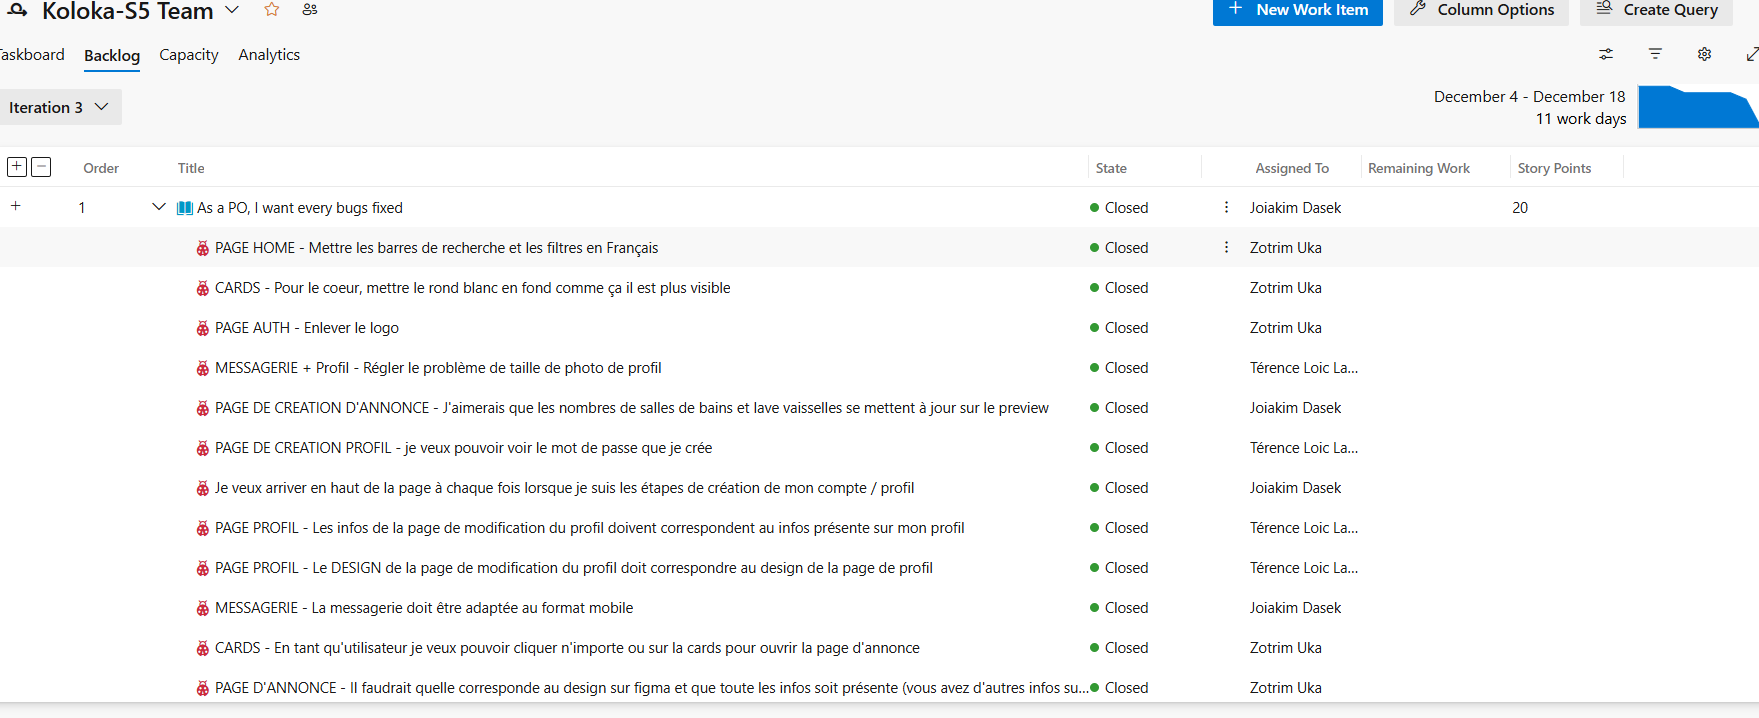Click the Create Query button
Screen dimensions: 1759x718
click(x=1655, y=10)
